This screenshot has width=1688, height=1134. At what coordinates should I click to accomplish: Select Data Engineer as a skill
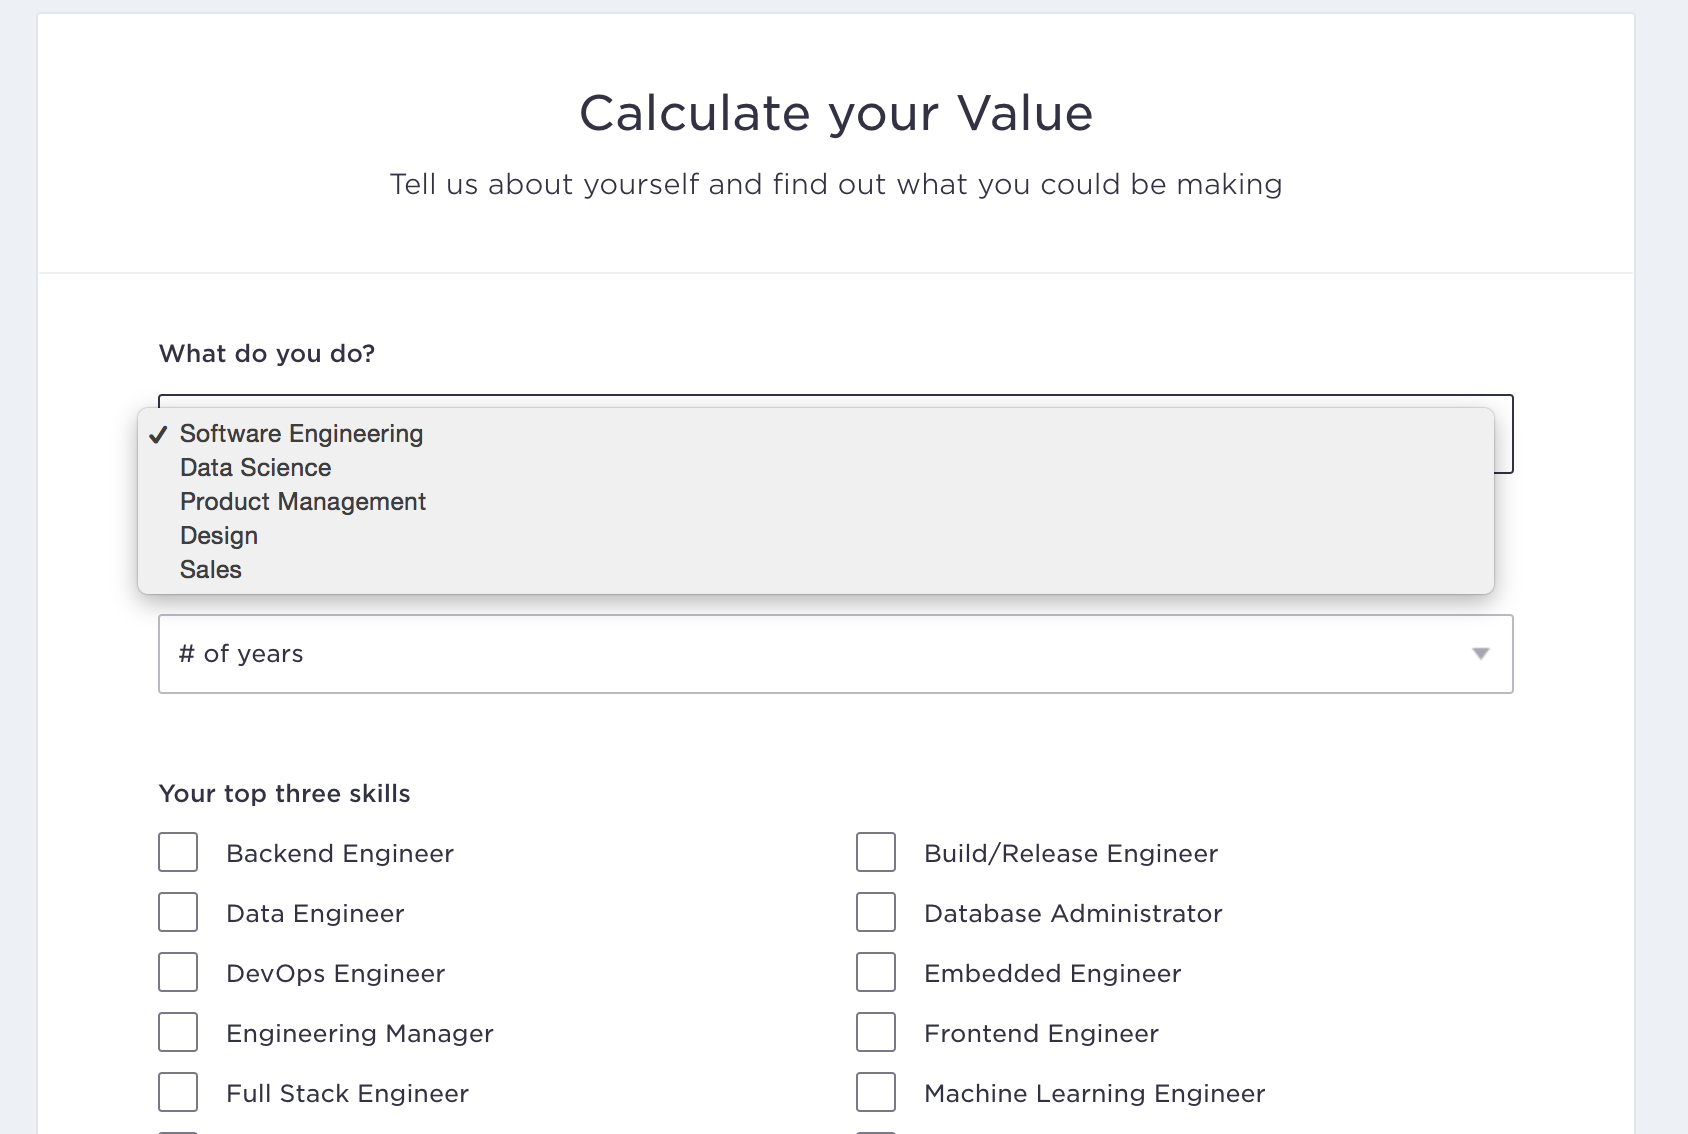(x=177, y=912)
